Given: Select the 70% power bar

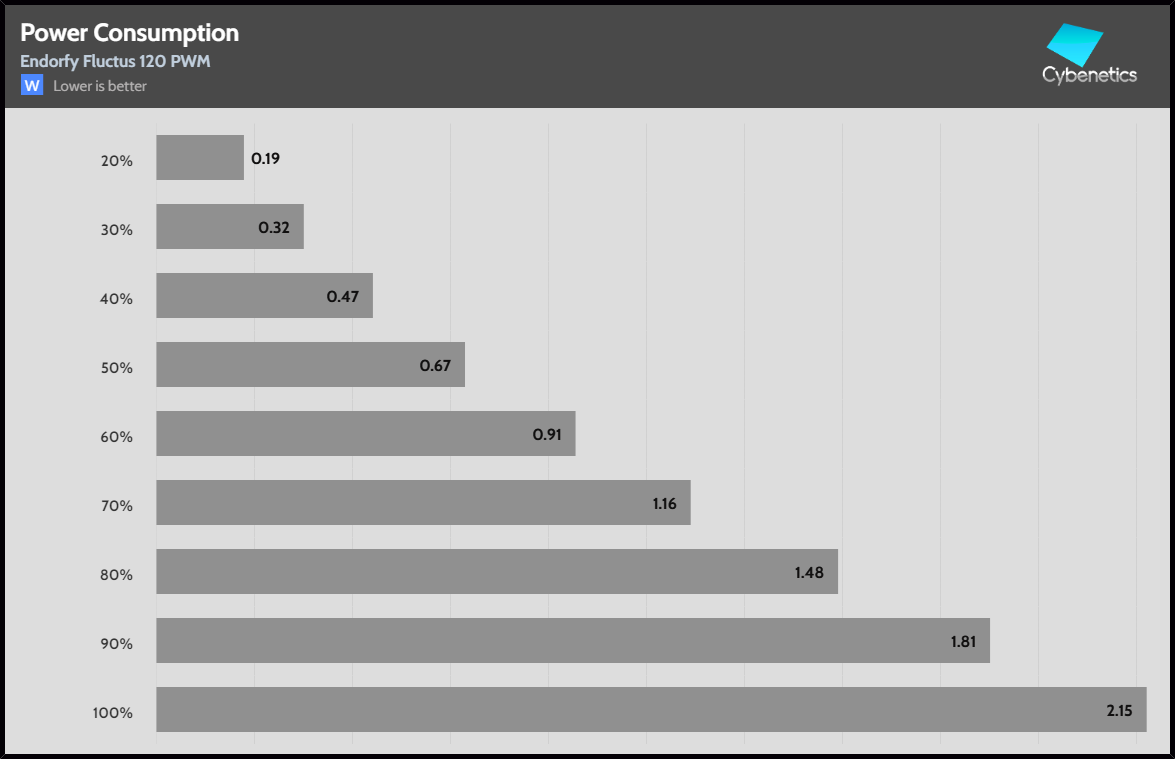Looking at the screenshot, I should (x=423, y=503).
